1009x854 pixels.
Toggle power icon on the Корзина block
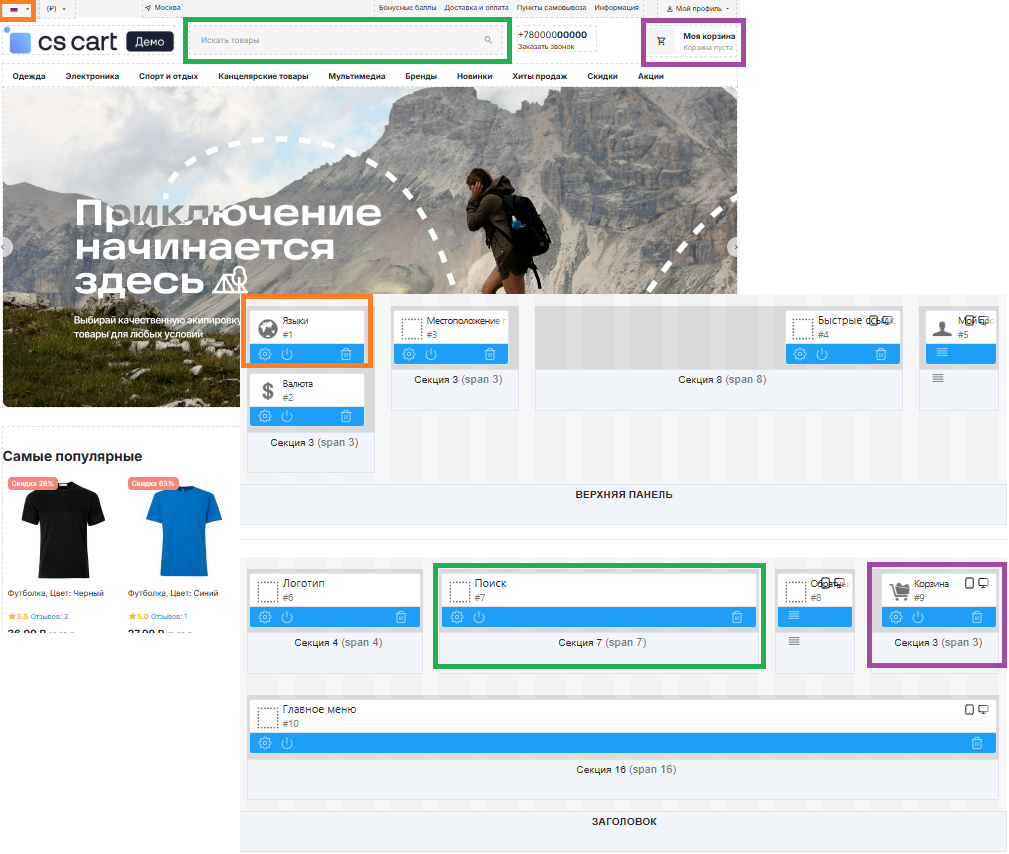[x=918, y=617]
